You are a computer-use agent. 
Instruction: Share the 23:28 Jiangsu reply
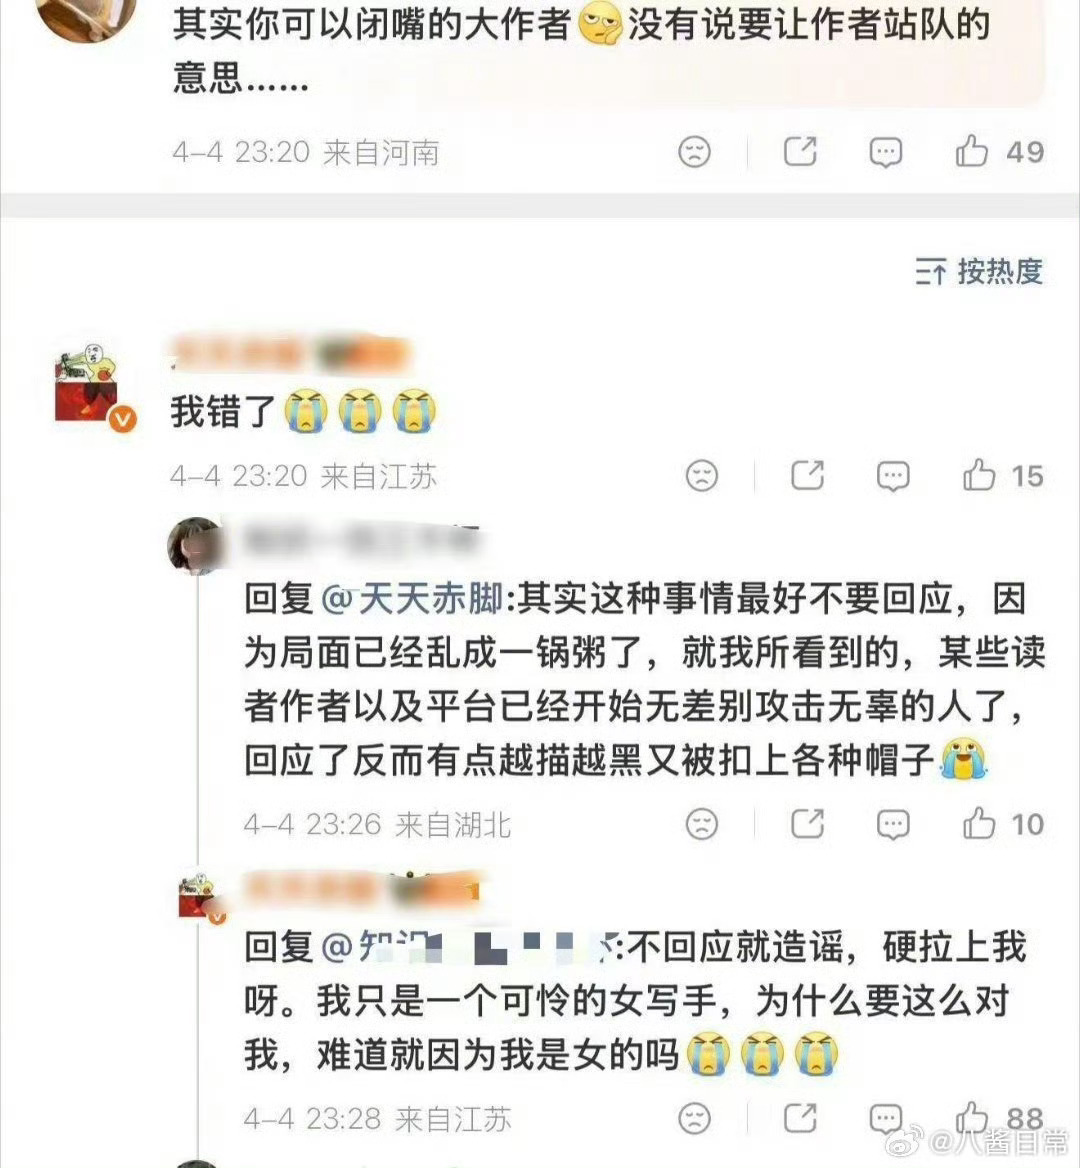(800, 1118)
